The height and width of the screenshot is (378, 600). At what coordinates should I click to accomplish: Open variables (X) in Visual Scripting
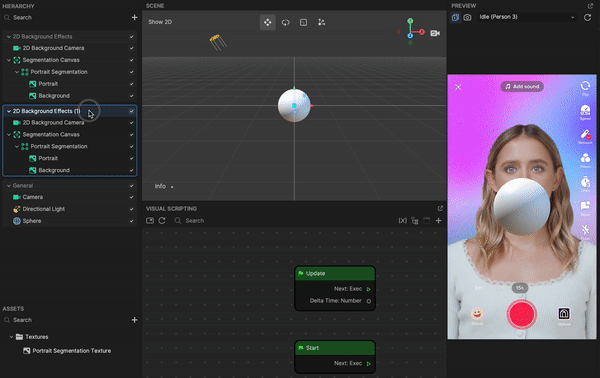tap(403, 221)
